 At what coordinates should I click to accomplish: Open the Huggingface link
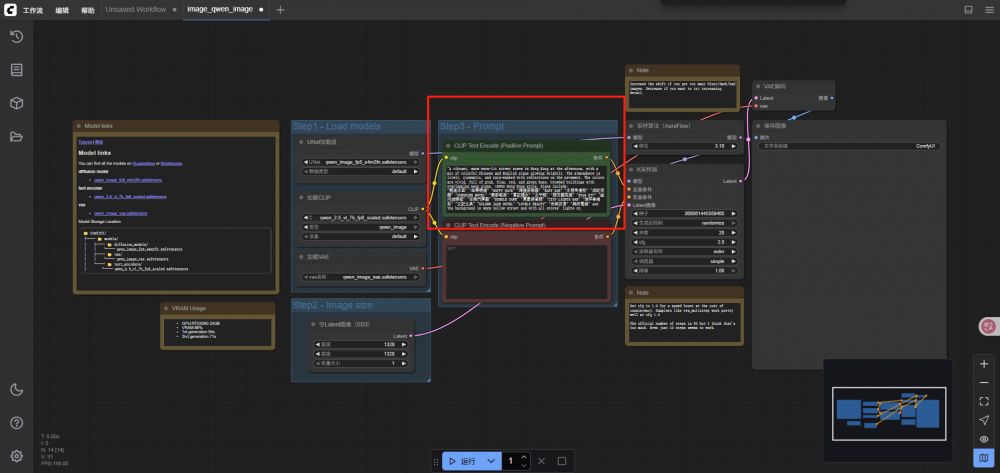(x=143, y=164)
